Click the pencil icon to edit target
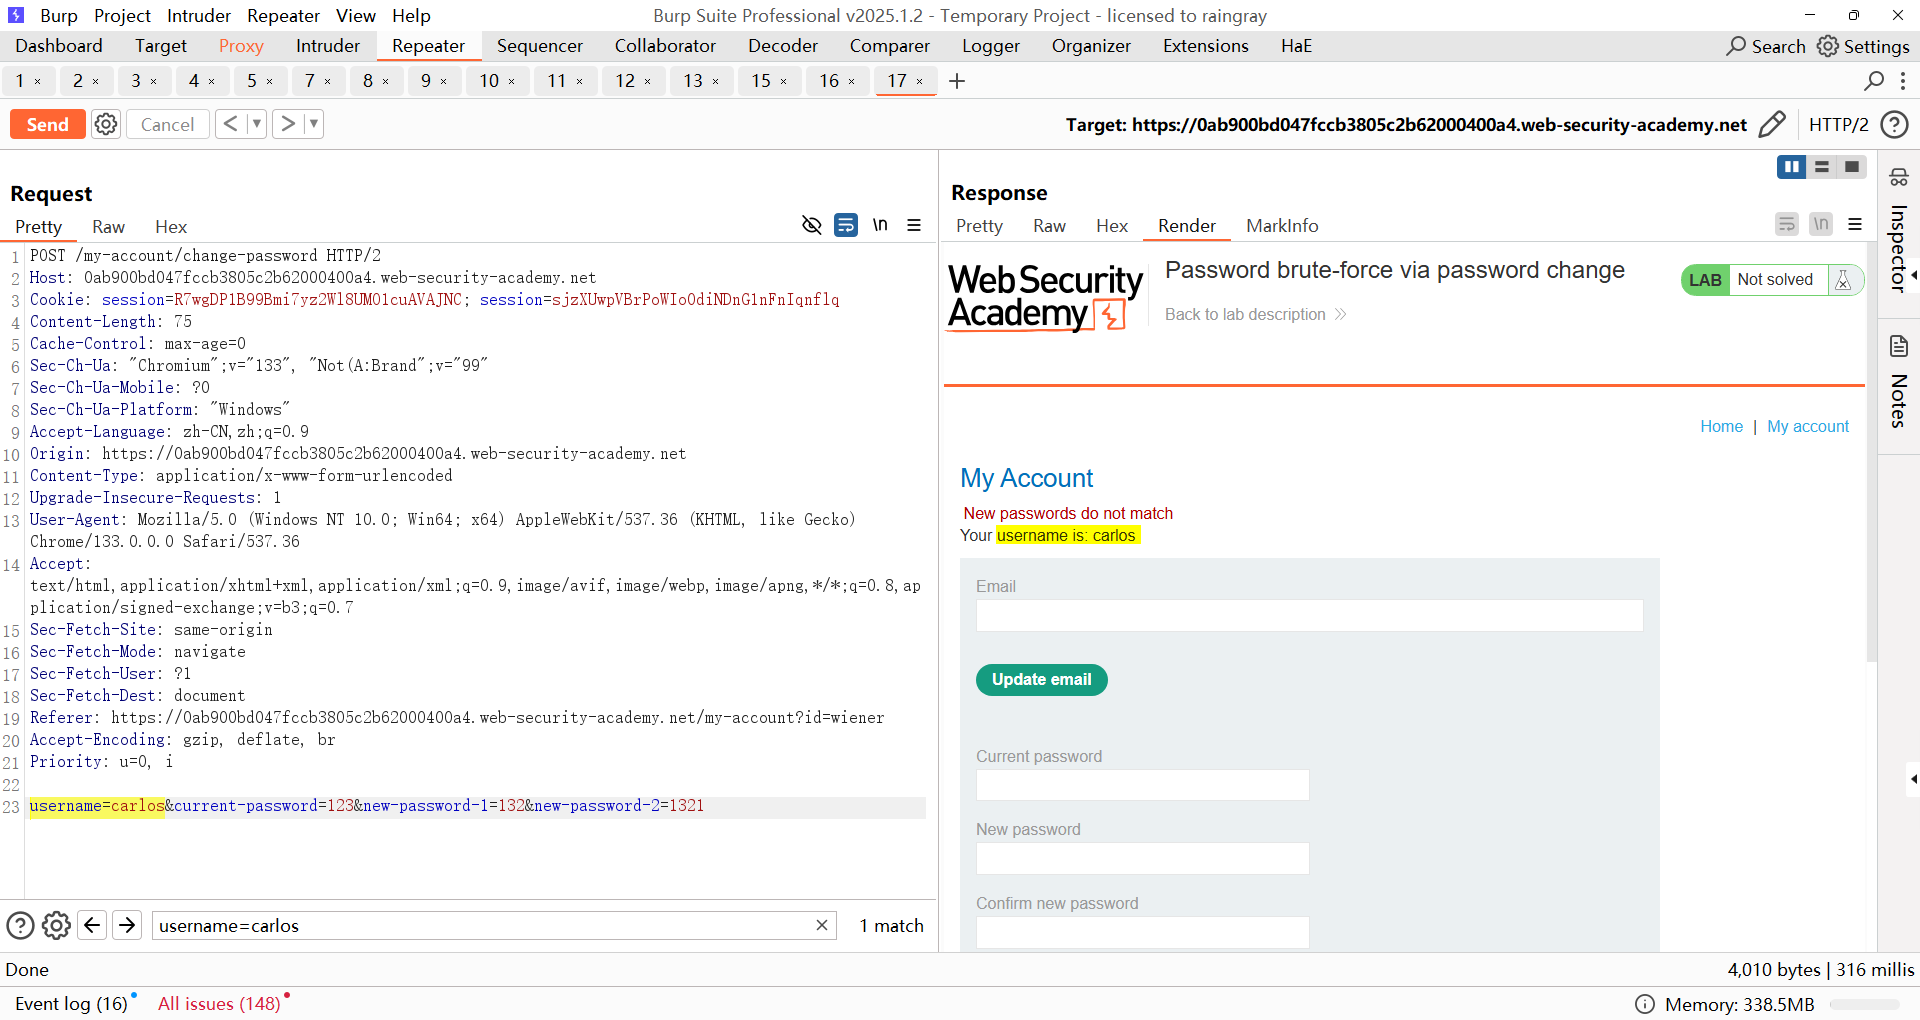The width and height of the screenshot is (1920, 1020). coord(1771,124)
